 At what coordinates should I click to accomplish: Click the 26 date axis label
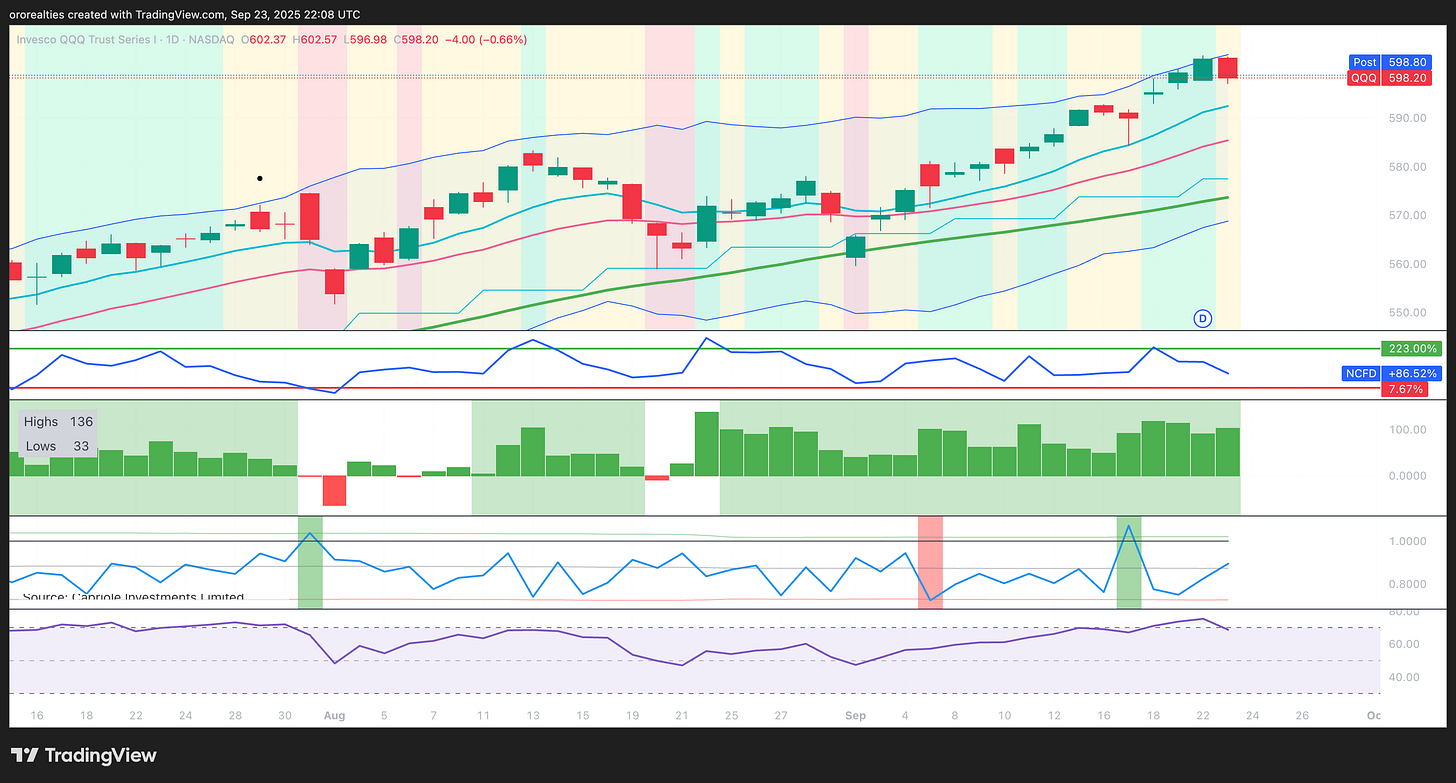click(1301, 716)
